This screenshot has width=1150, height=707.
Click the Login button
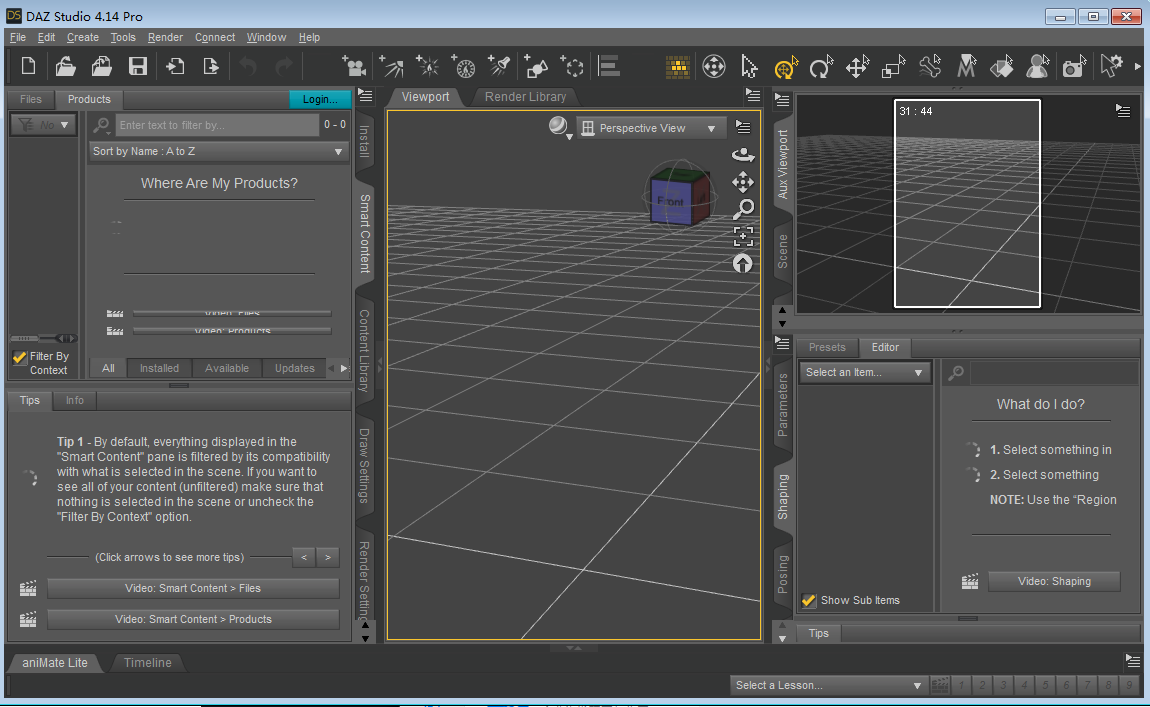coord(321,99)
